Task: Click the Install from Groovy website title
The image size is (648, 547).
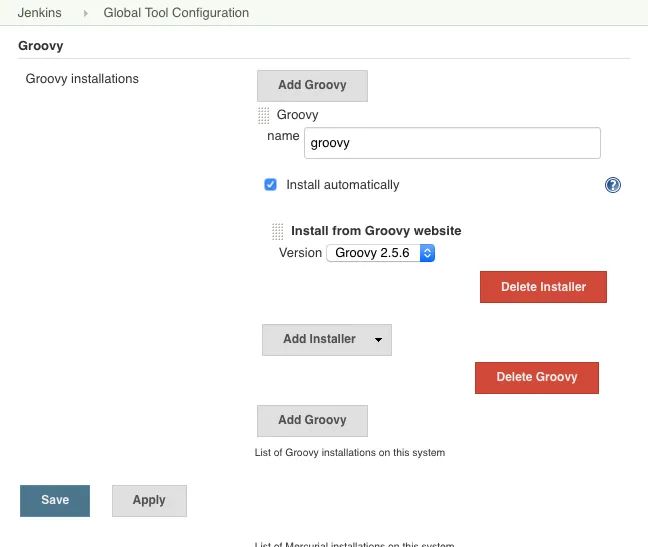Action: pyautogui.click(x=376, y=231)
